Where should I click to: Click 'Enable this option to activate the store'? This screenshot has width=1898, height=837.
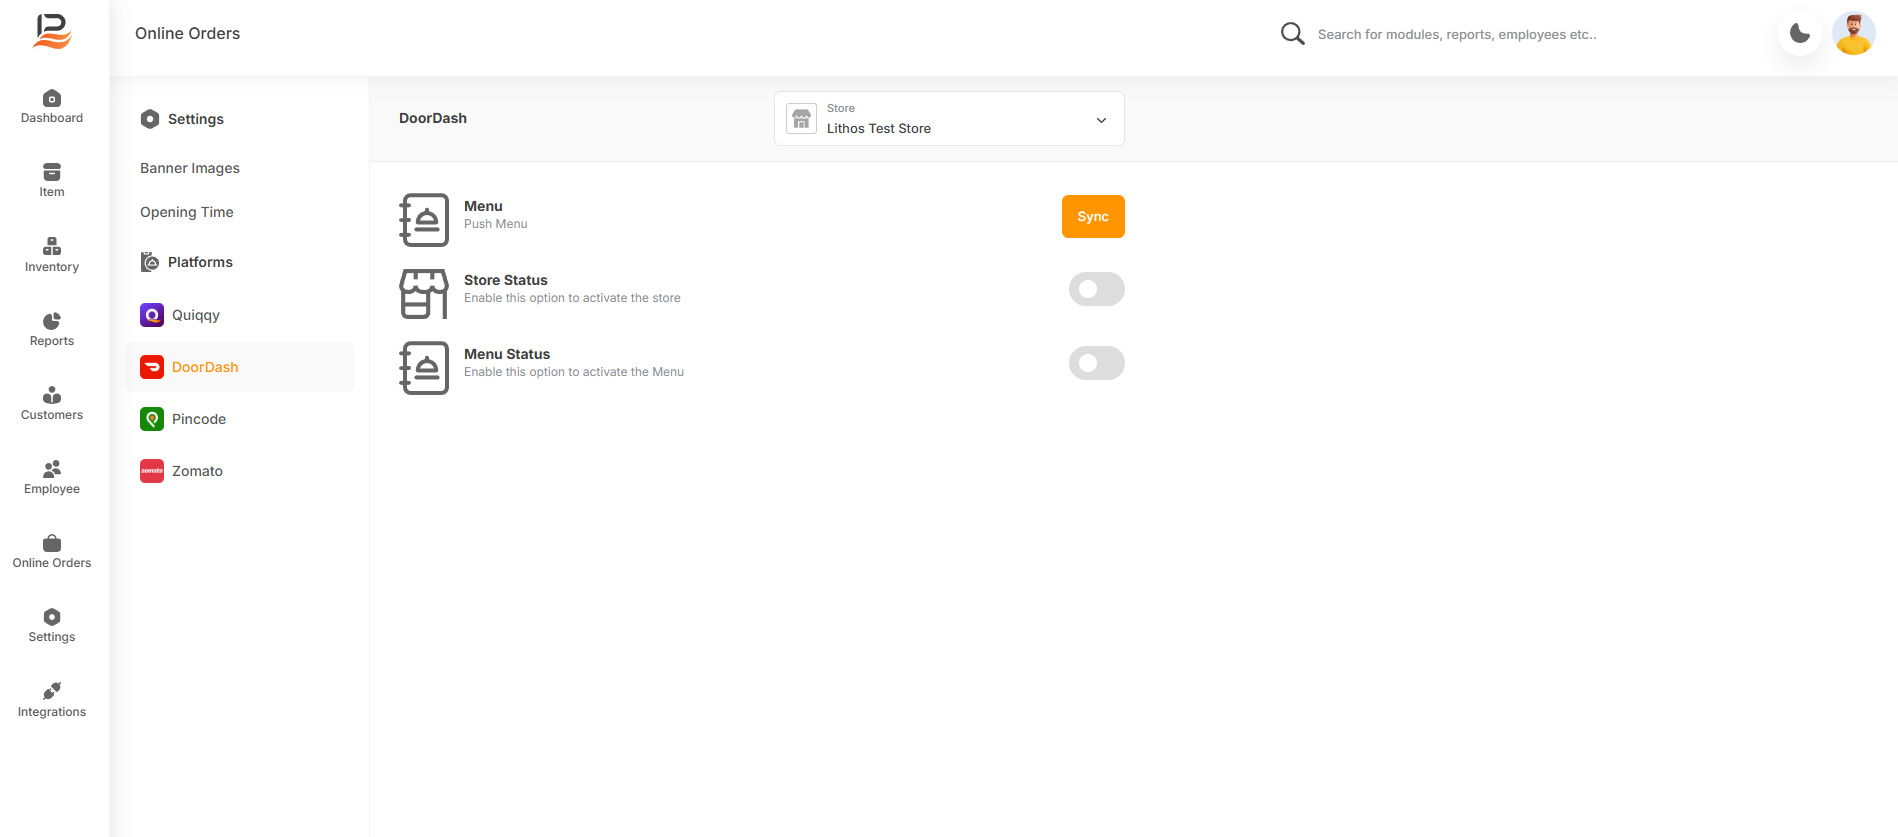click(572, 298)
